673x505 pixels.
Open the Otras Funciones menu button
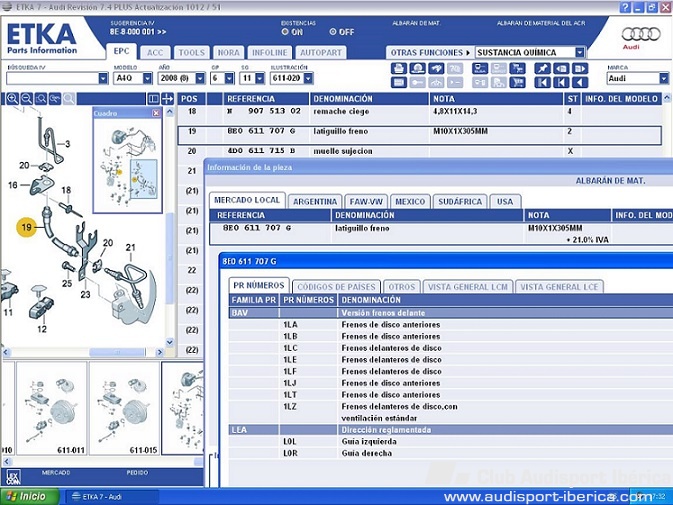(429, 52)
